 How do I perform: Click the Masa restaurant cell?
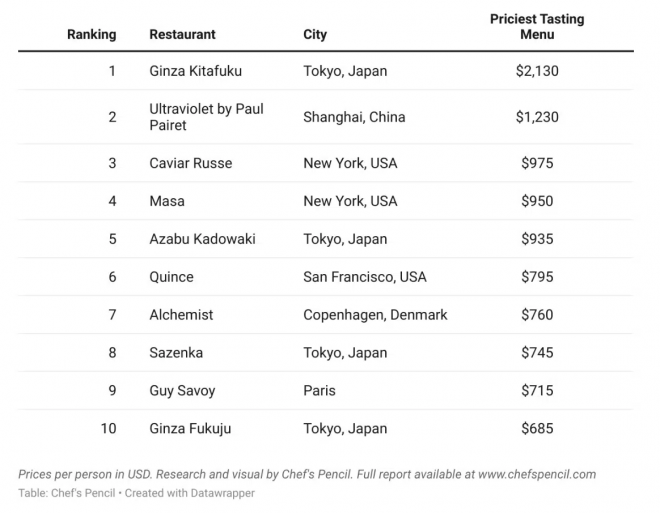click(x=167, y=201)
